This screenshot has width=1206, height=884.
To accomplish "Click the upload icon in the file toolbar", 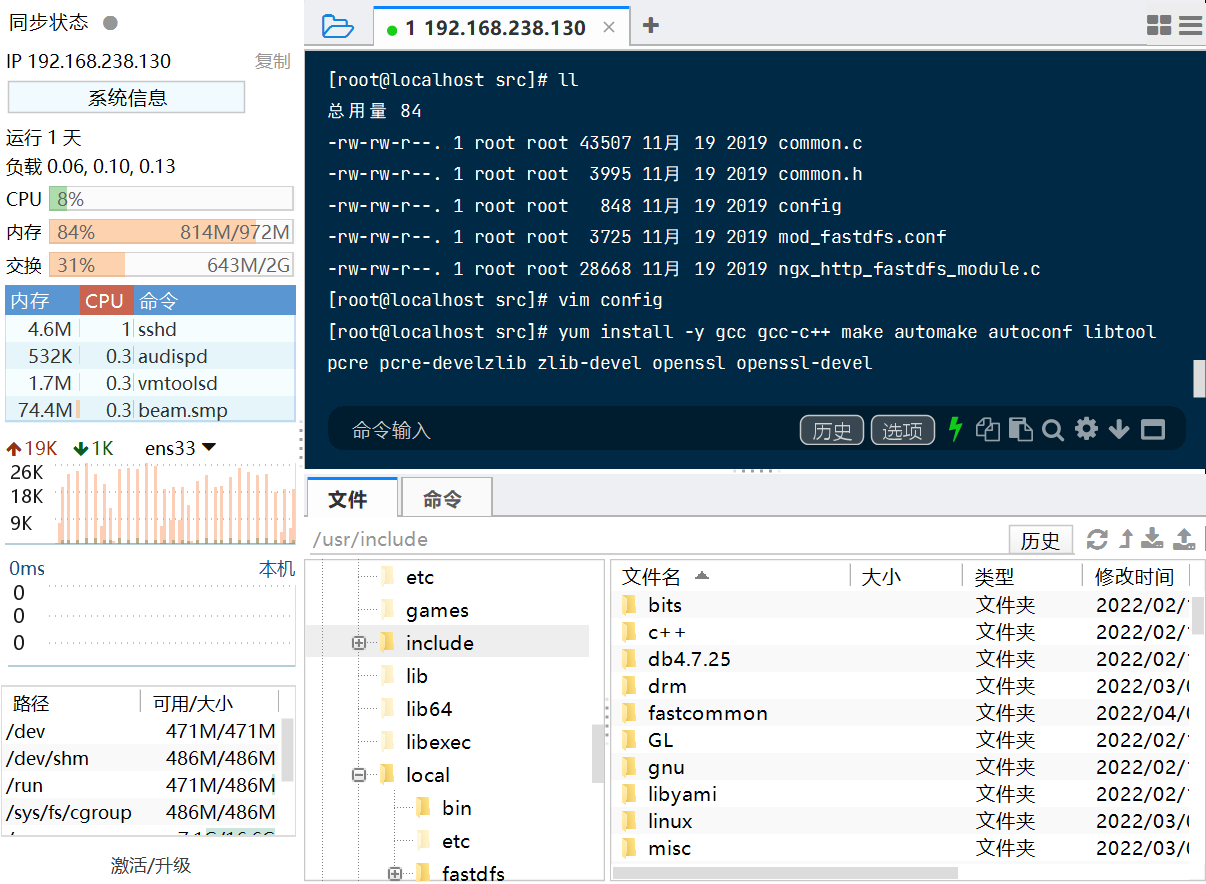I will [1184, 539].
